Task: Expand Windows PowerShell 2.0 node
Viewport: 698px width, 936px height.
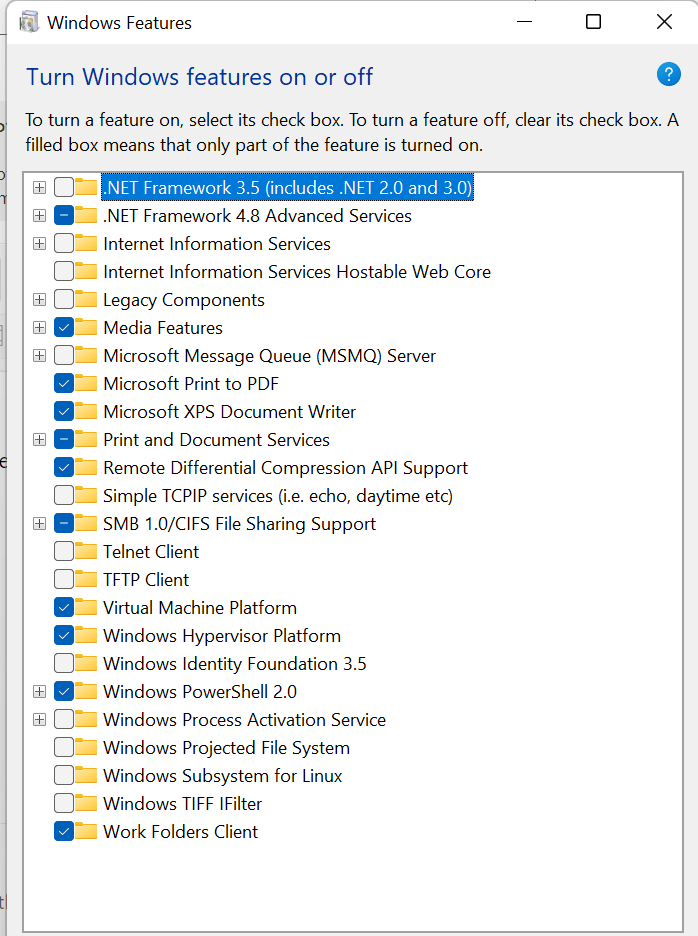Action: coord(39,691)
